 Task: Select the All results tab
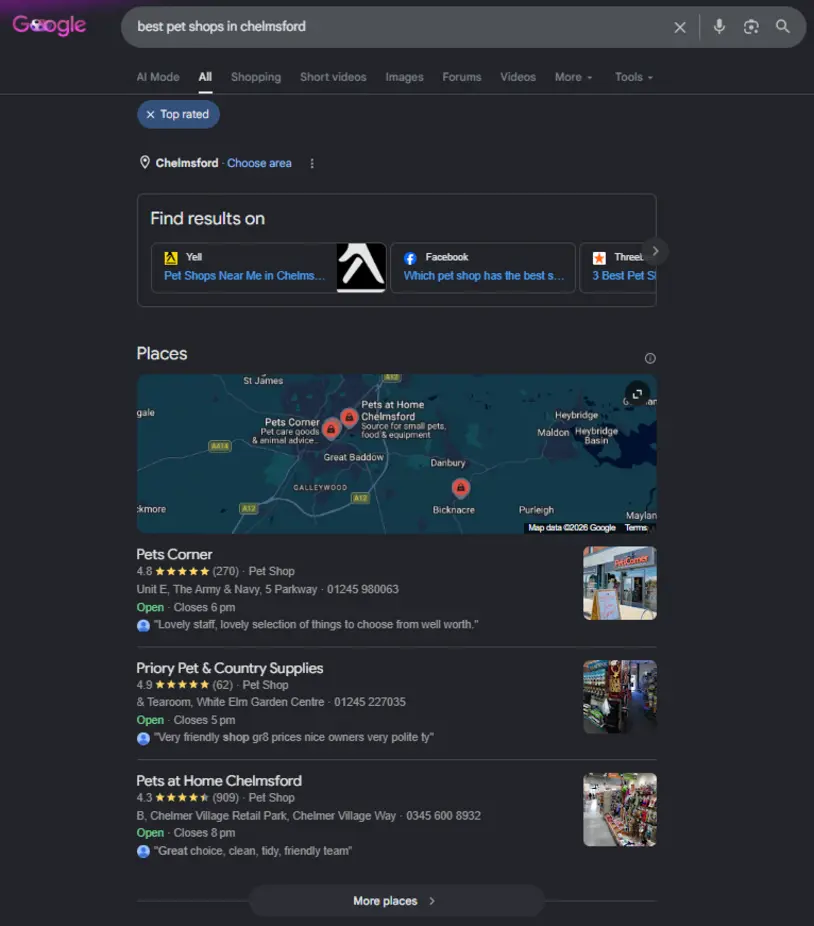coord(205,77)
